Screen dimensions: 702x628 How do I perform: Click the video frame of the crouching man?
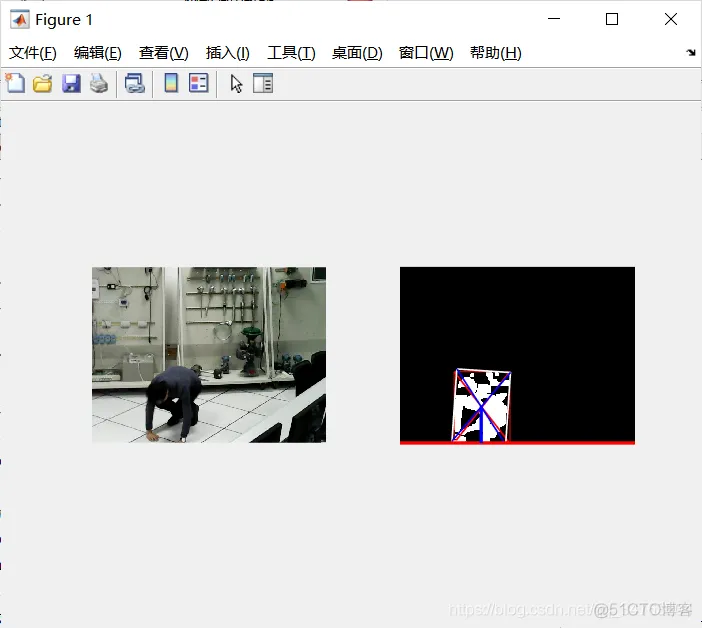click(x=209, y=355)
